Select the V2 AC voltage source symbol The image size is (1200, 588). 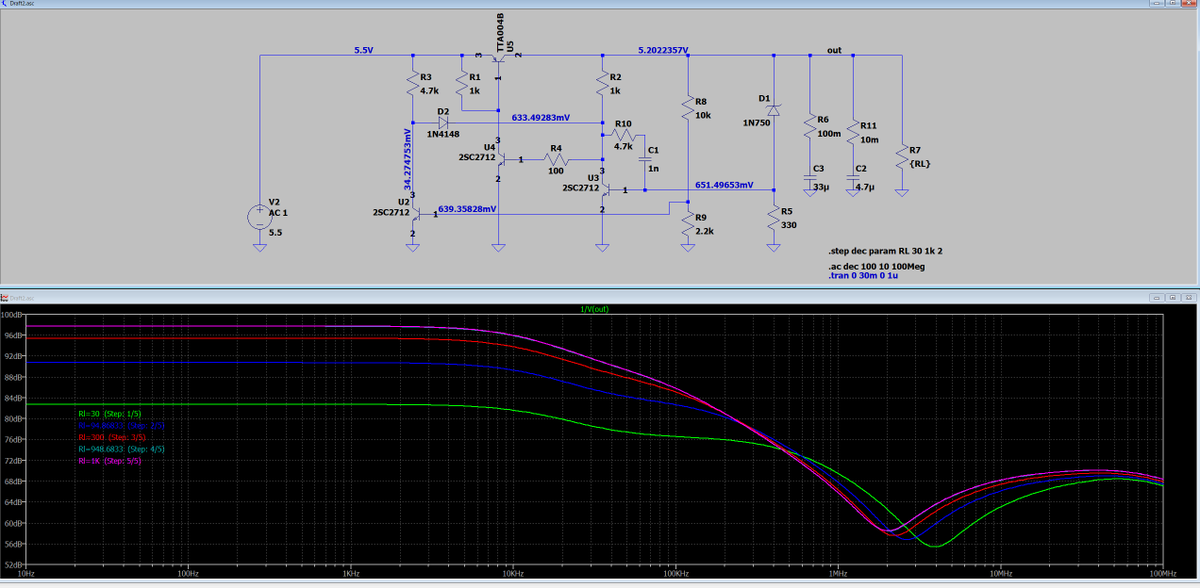pos(259,219)
